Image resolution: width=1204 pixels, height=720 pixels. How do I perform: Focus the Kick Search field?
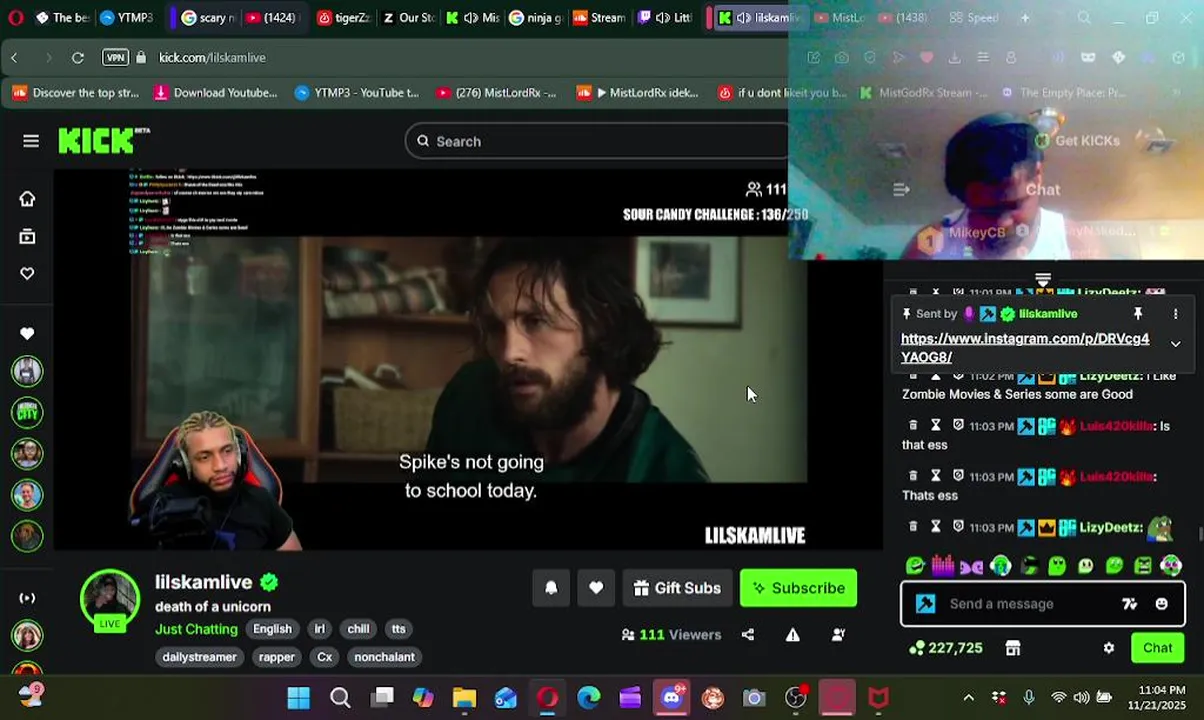point(598,141)
